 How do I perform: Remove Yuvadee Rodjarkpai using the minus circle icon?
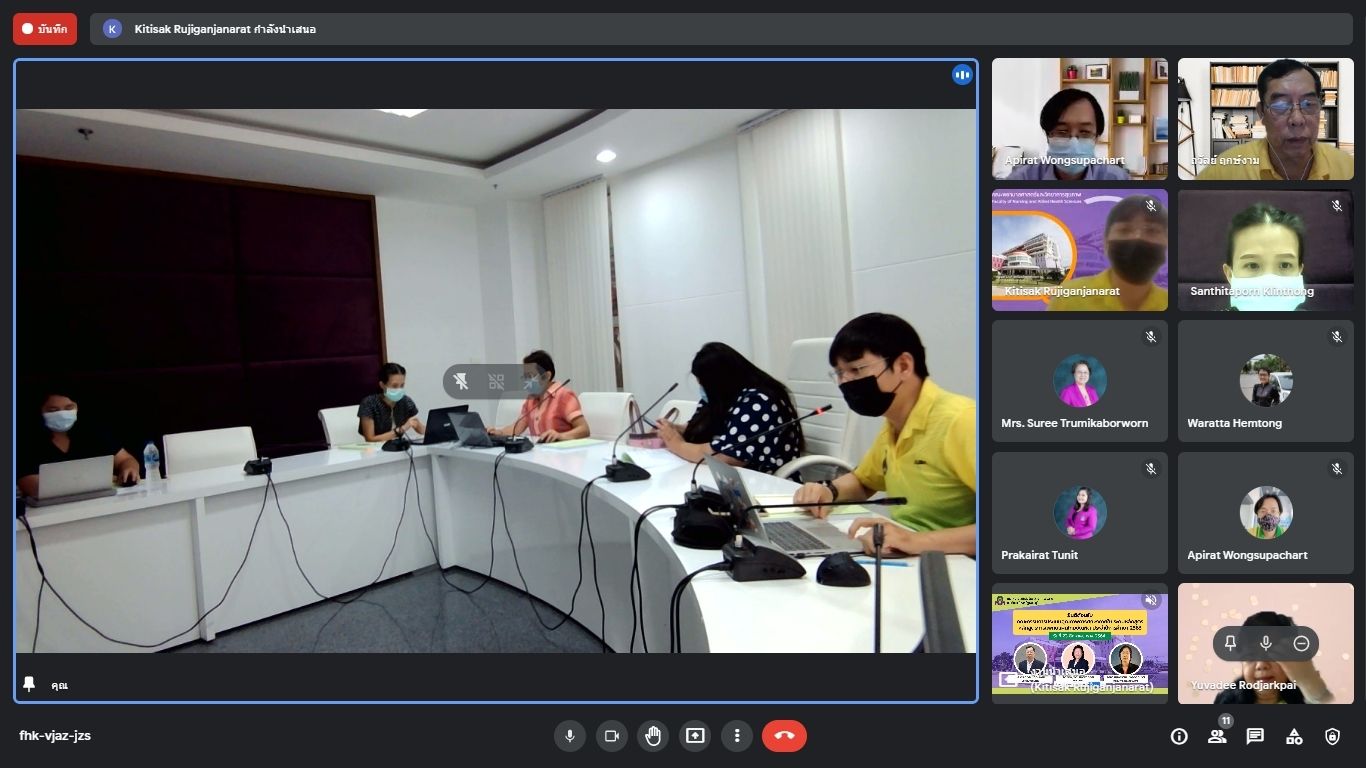point(1301,643)
